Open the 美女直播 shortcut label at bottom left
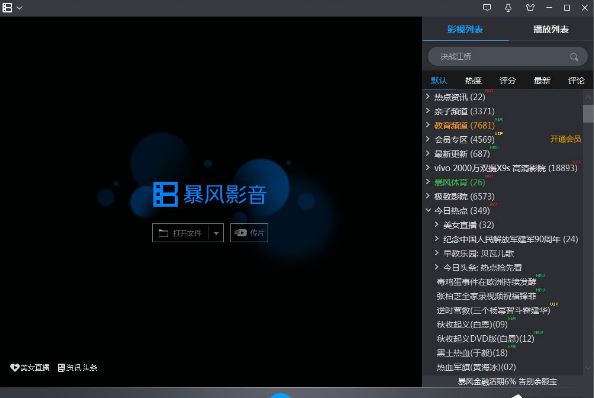Viewport: 594px width, 398px height. (35, 367)
